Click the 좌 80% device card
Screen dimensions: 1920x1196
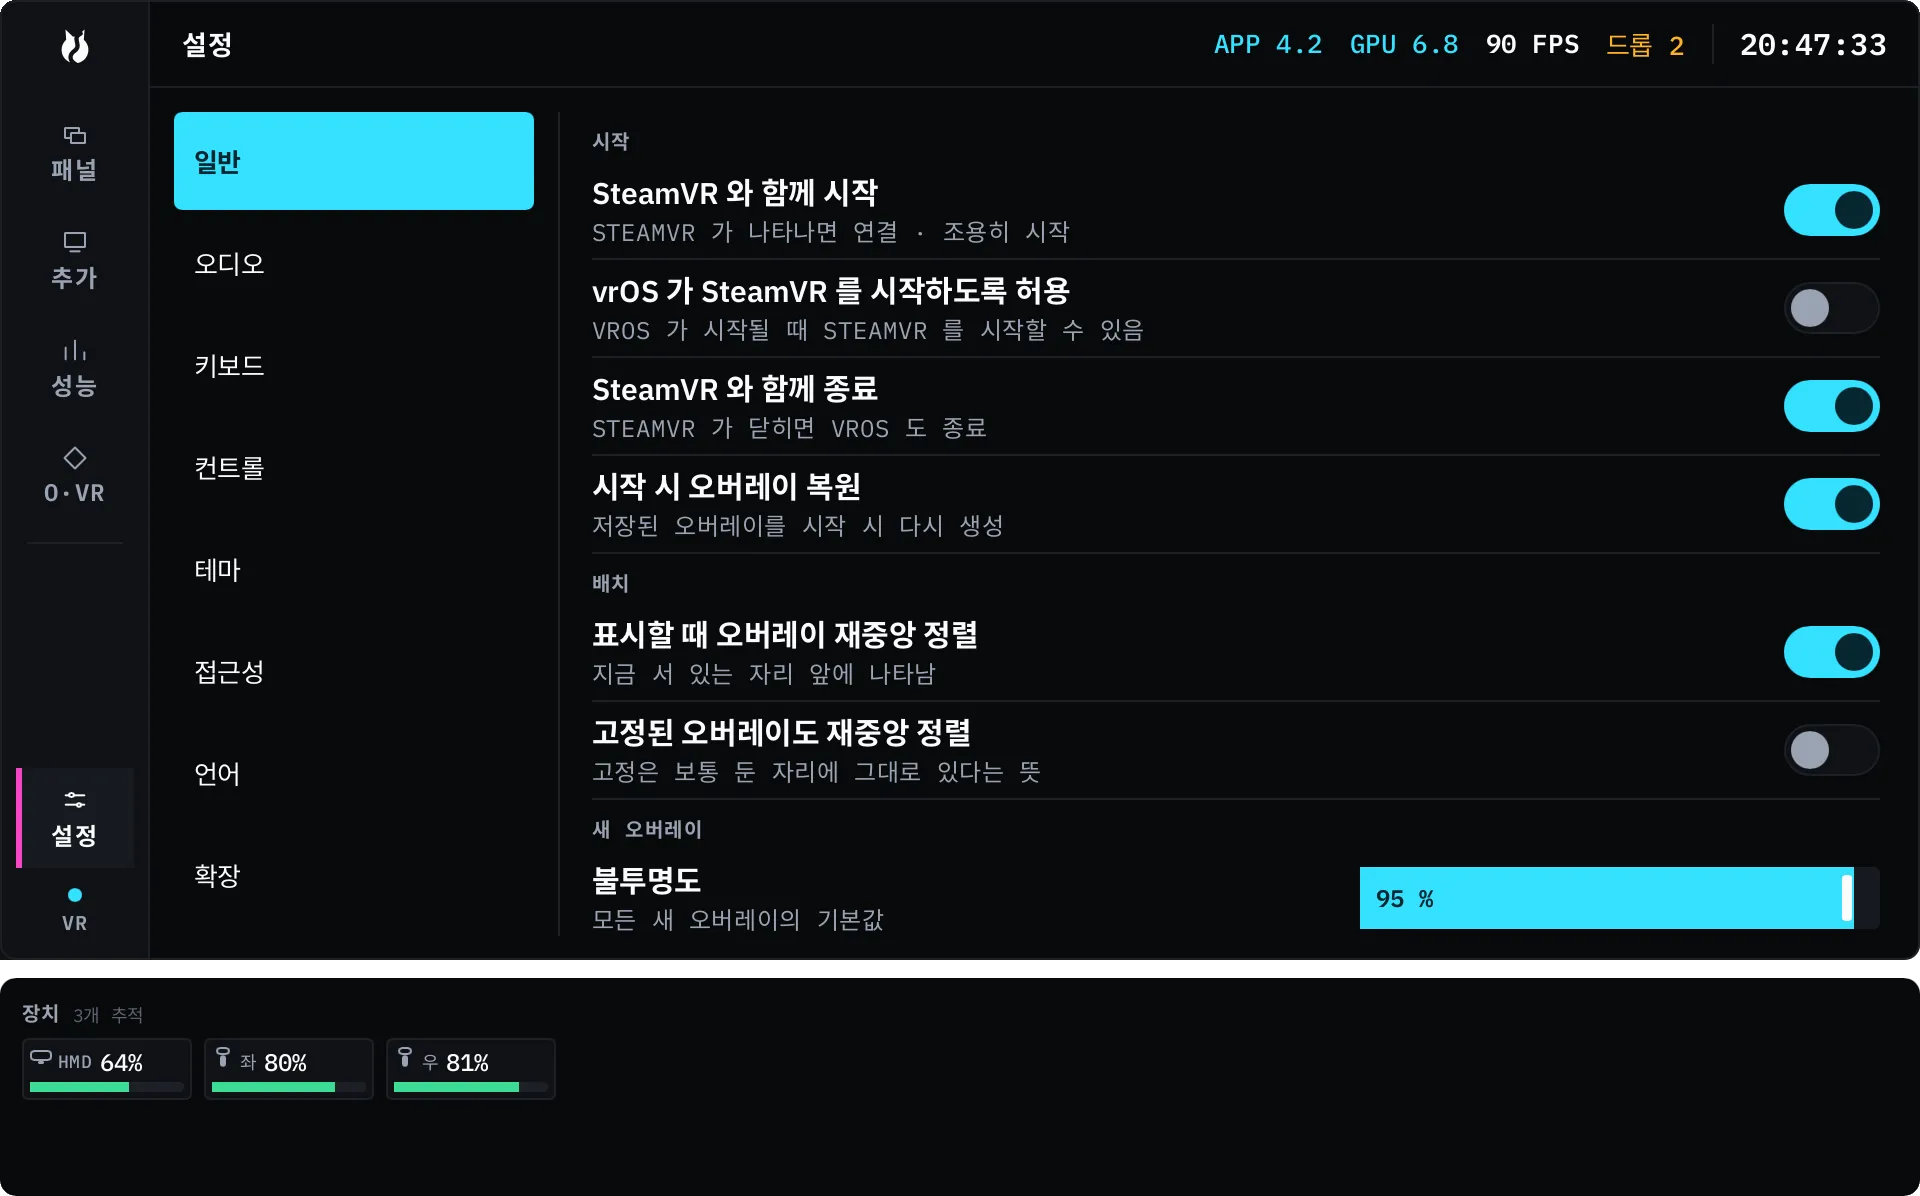[x=289, y=1068]
